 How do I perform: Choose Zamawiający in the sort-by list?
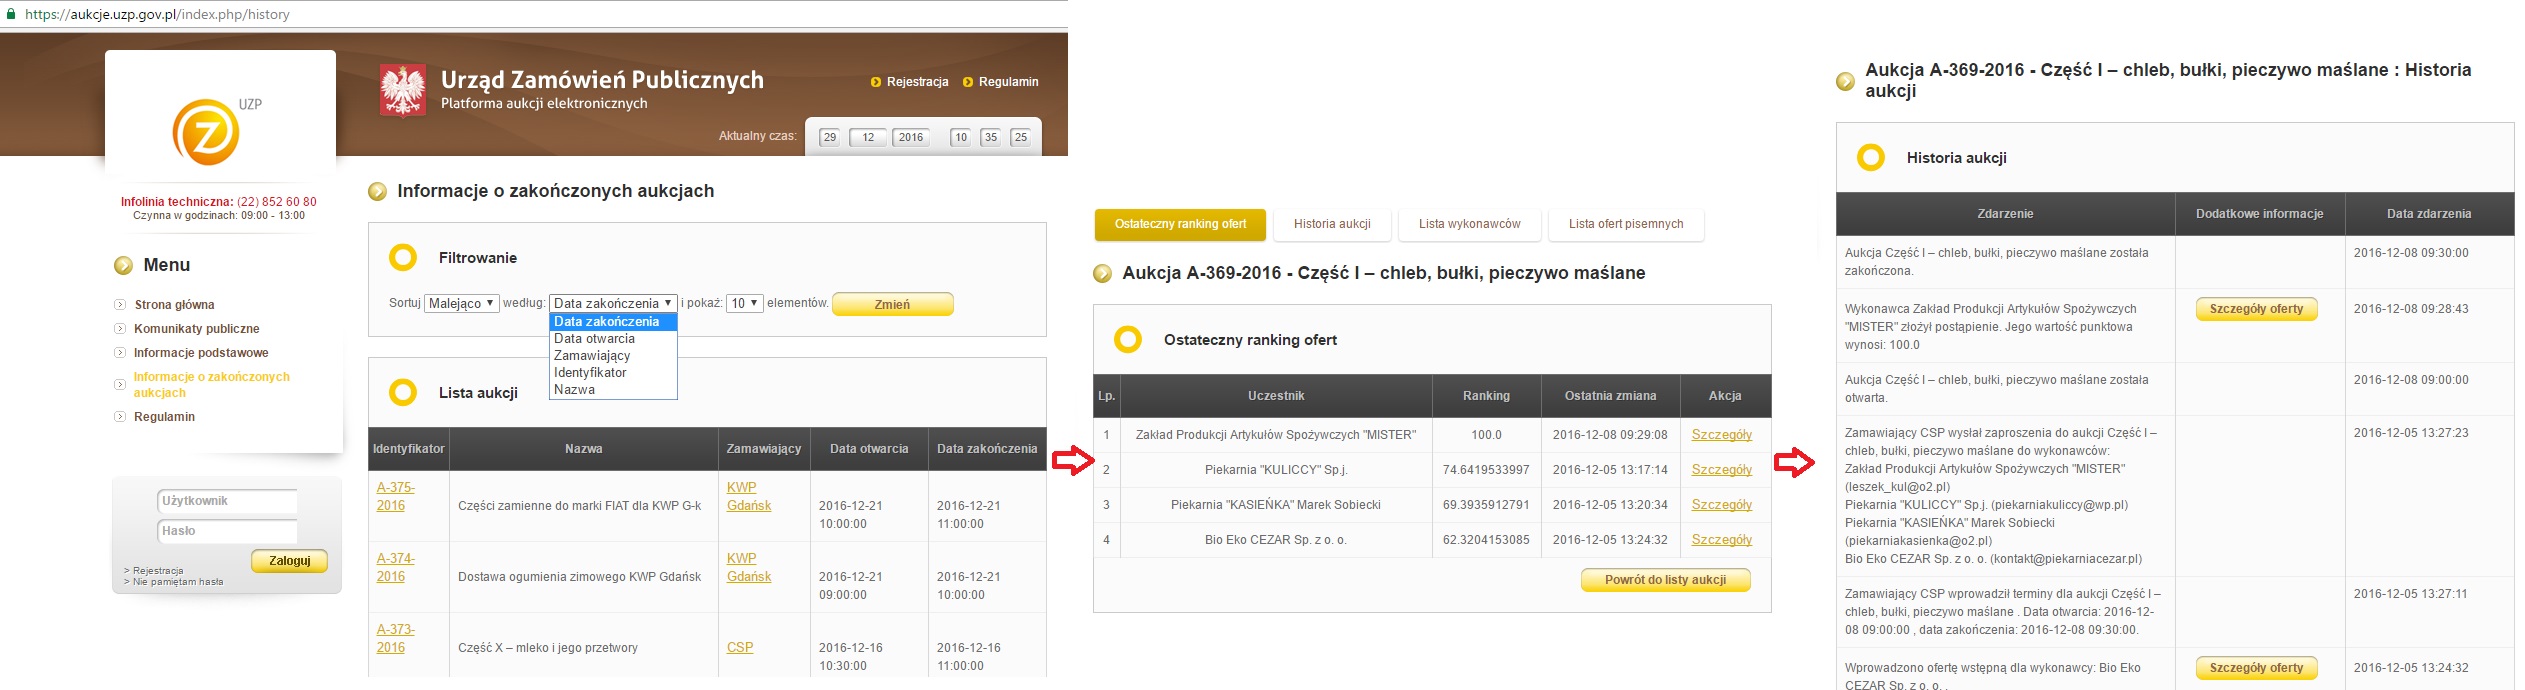click(x=592, y=356)
